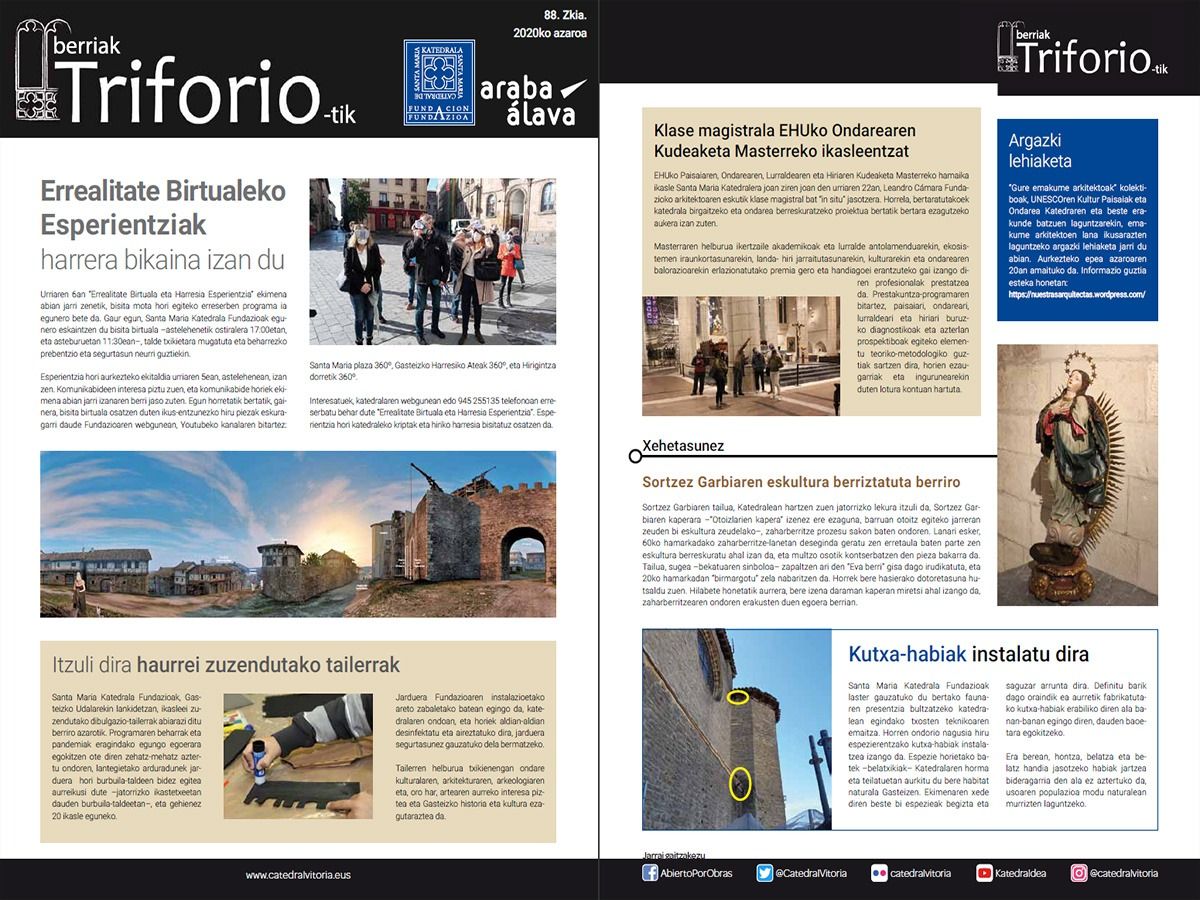This screenshot has width=1200, height=900.
Task: Open the catedralvitoria Flickr link
Action: click(x=920, y=873)
